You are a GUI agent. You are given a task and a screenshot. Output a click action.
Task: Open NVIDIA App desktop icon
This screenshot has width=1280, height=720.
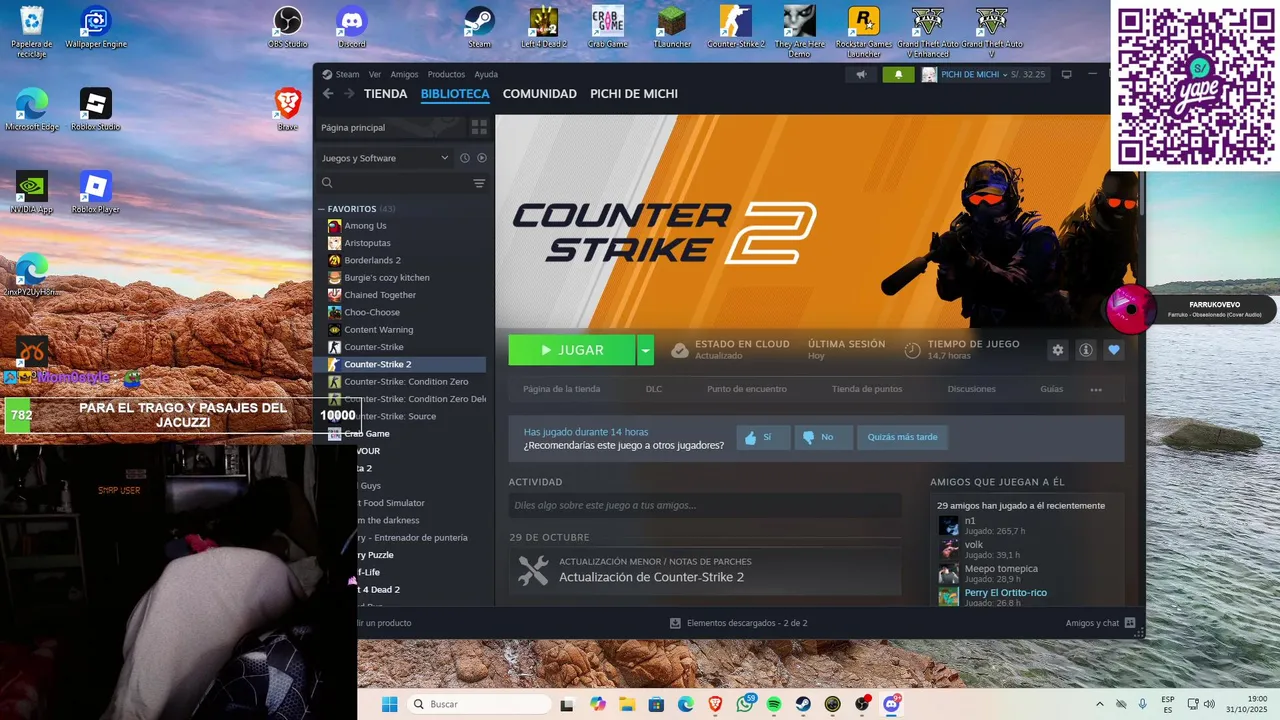pyautogui.click(x=32, y=192)
